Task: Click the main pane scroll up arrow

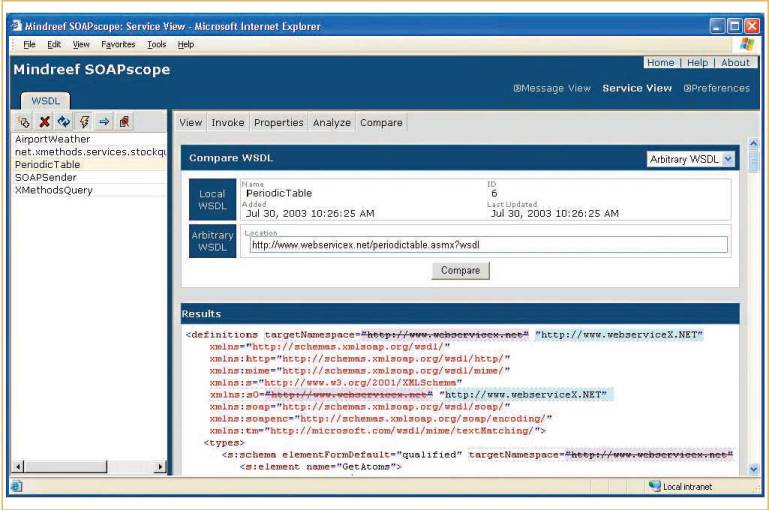Action: pyautogui.click(x=754, y=143)
